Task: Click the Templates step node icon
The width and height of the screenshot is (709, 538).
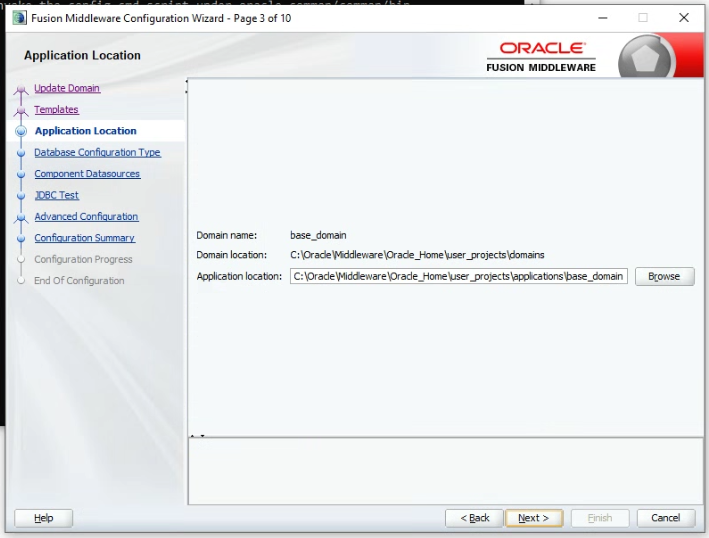Action: (21, 110)
